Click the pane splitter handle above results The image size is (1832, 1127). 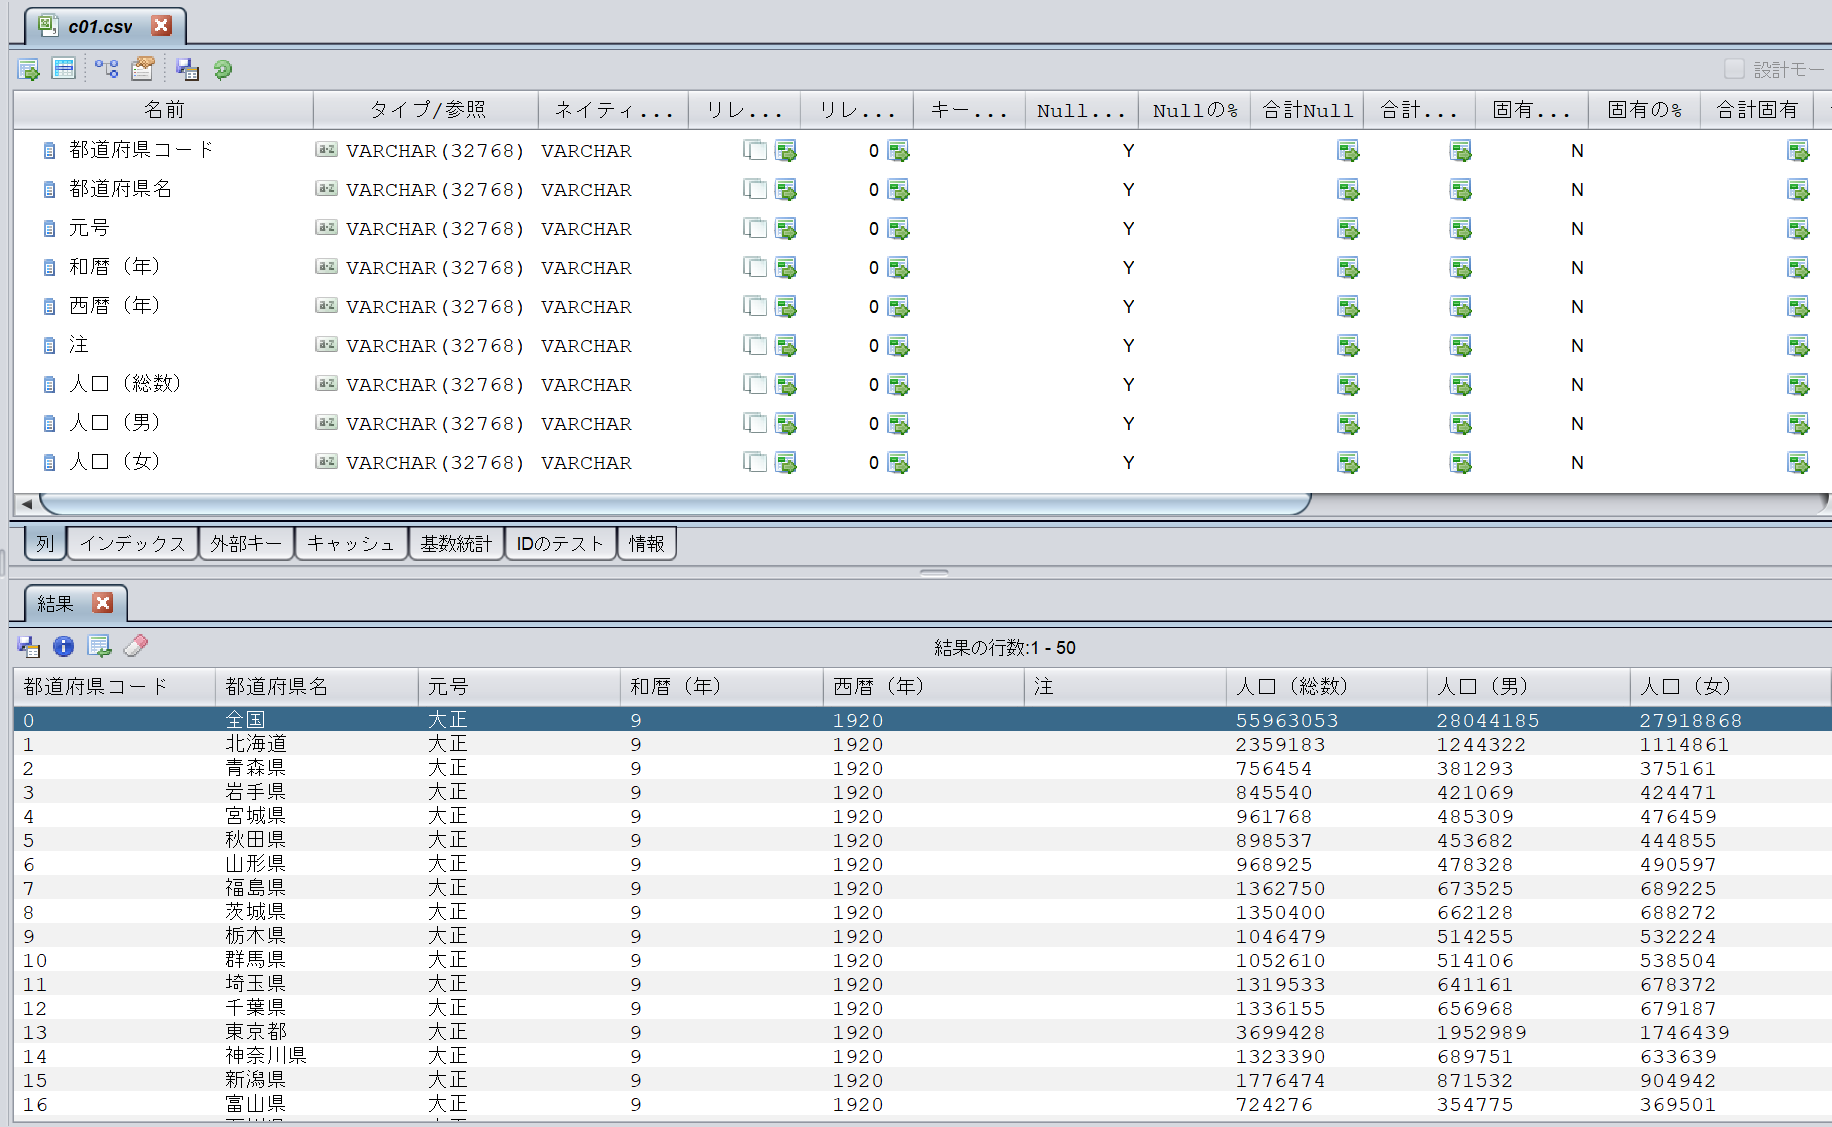click(934, 573)
